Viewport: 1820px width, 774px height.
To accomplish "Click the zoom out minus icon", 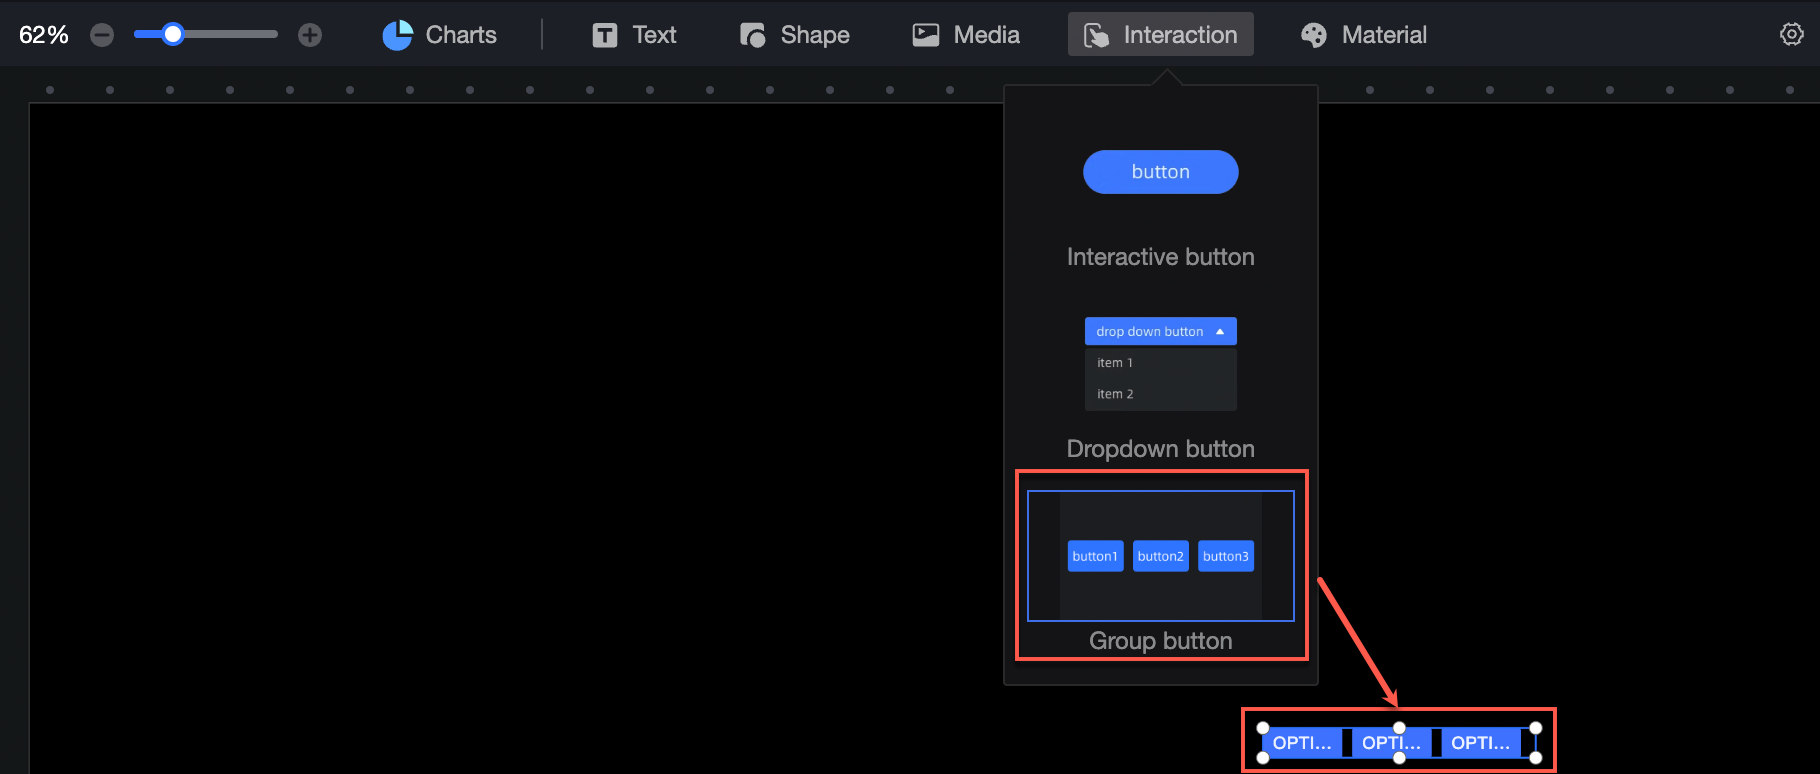I will [102, 35].
